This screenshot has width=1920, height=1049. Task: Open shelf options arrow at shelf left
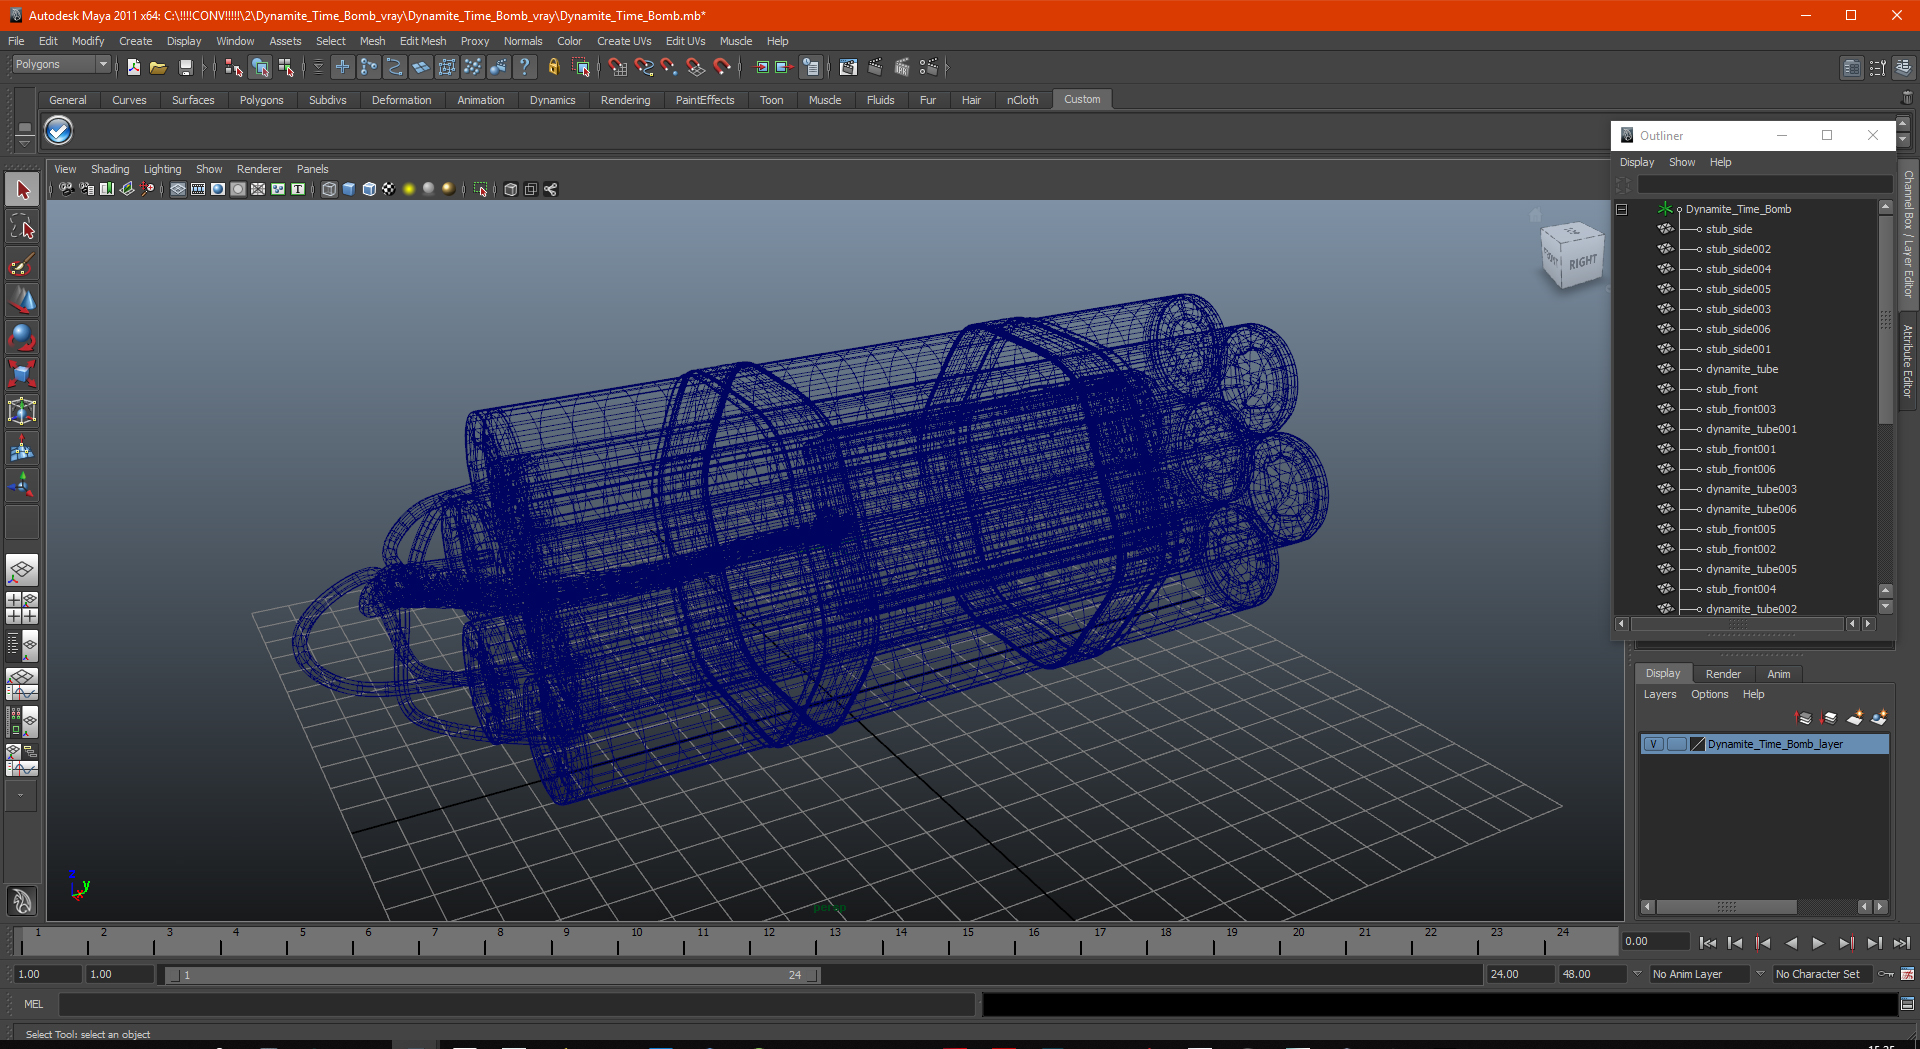coord(24,144)
